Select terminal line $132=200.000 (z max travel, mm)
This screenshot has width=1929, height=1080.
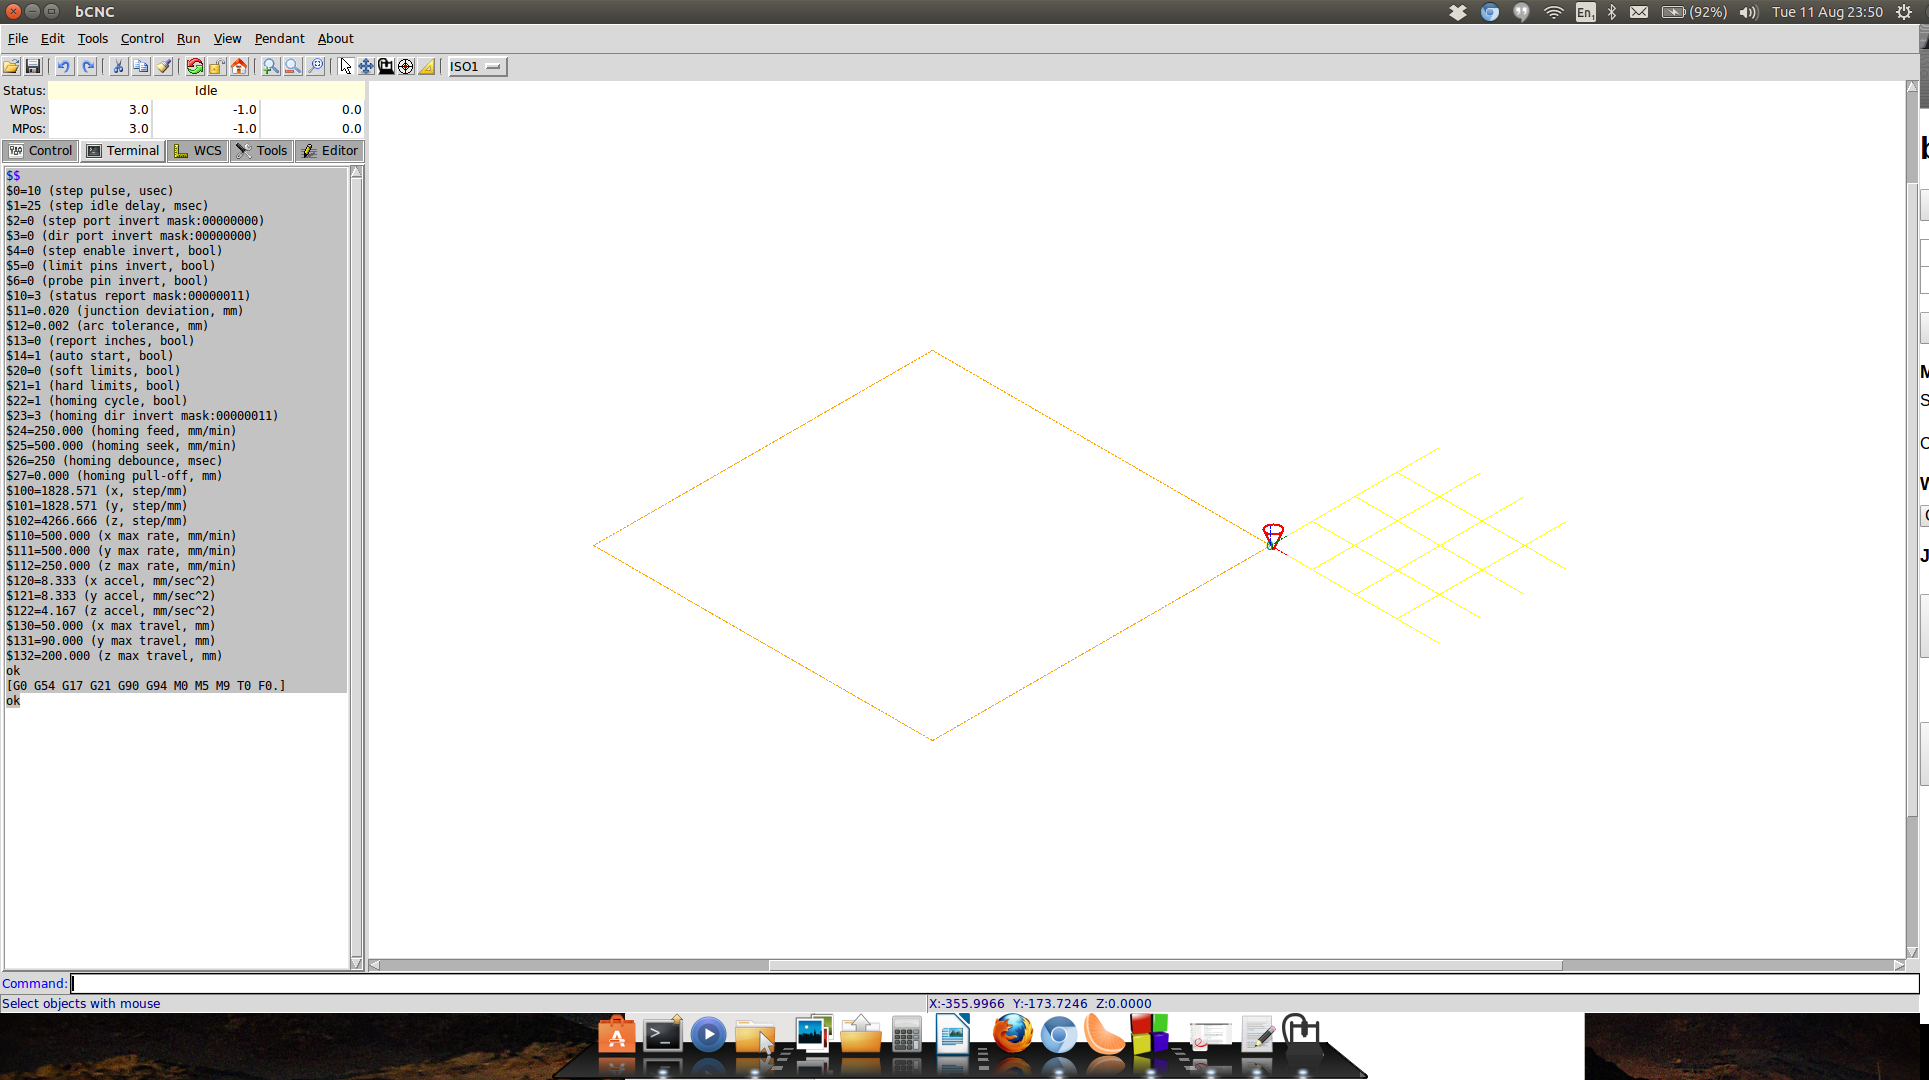(114, 656)
